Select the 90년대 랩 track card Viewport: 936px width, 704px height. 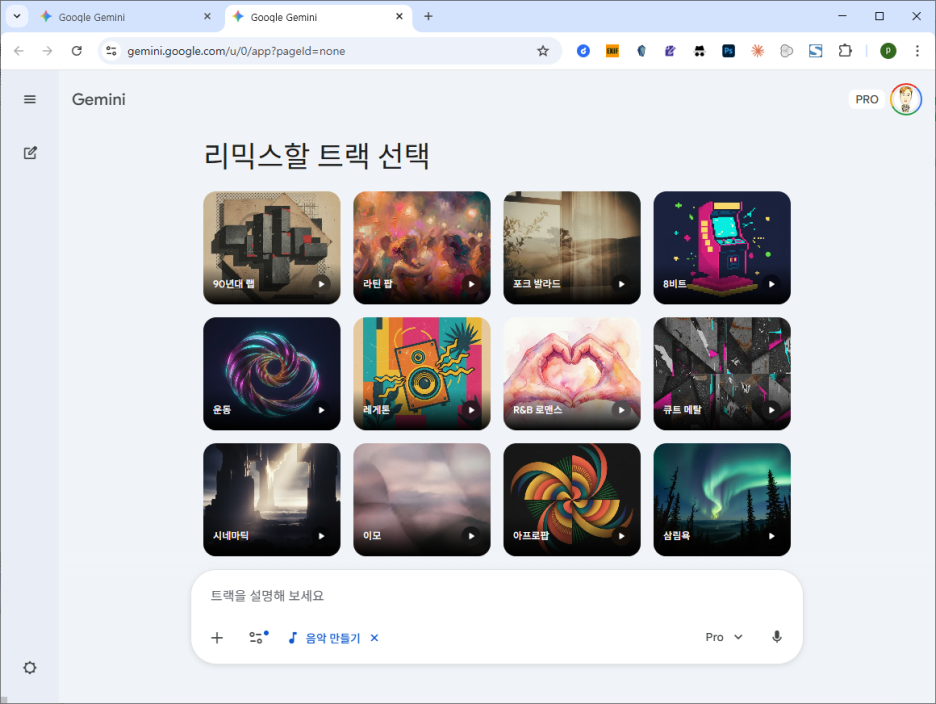(272, 247)
